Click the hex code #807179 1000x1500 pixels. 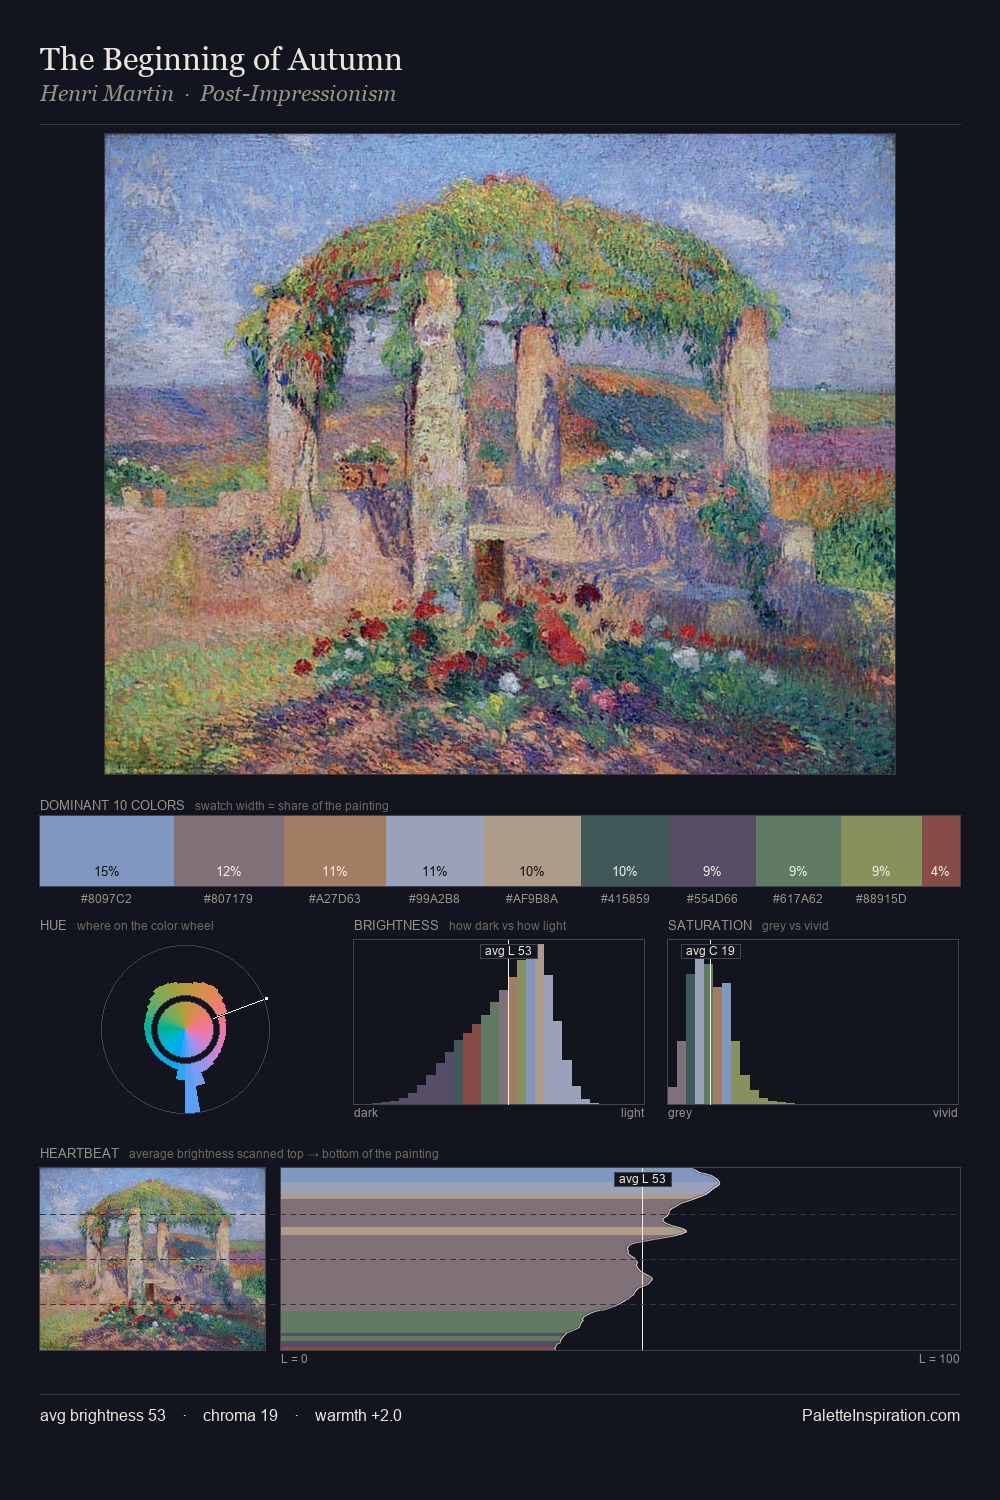tap(228, 899)
